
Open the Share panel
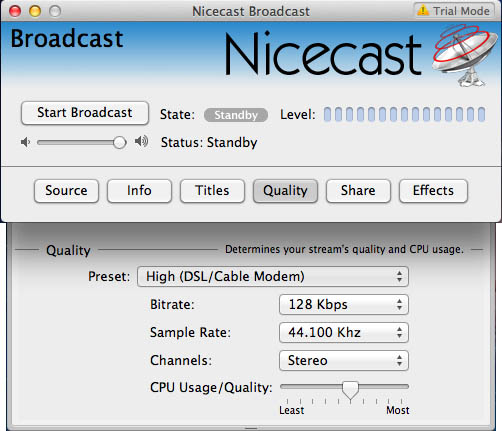click(358, 191)
